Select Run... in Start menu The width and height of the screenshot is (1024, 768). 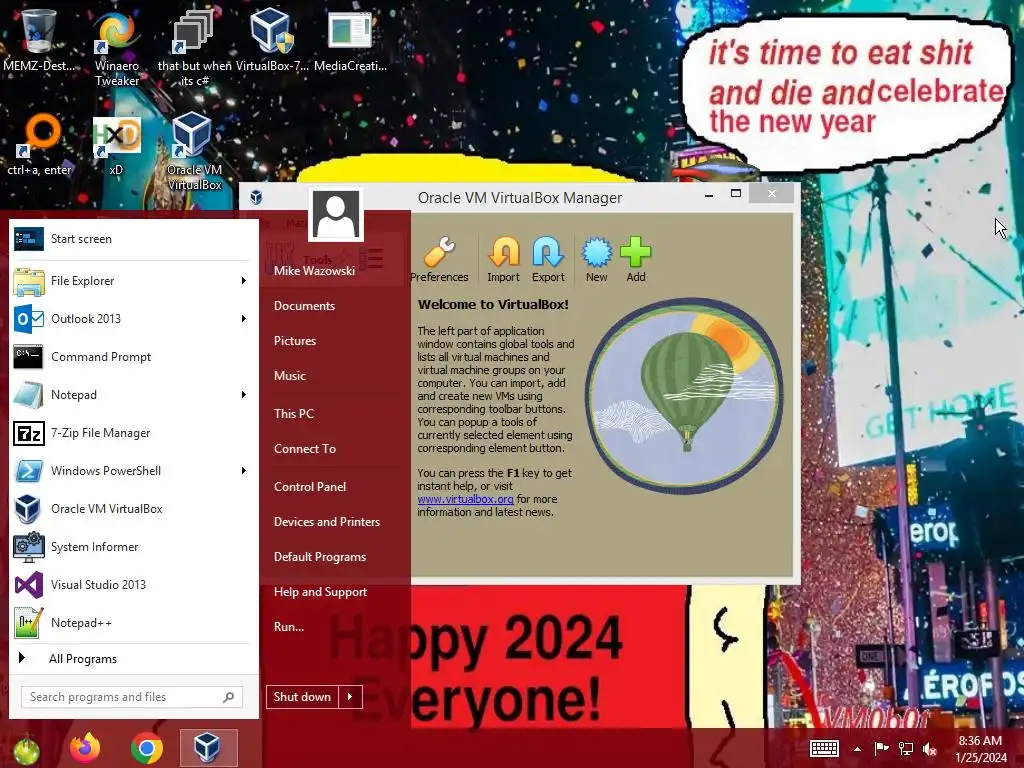(289, 627)
